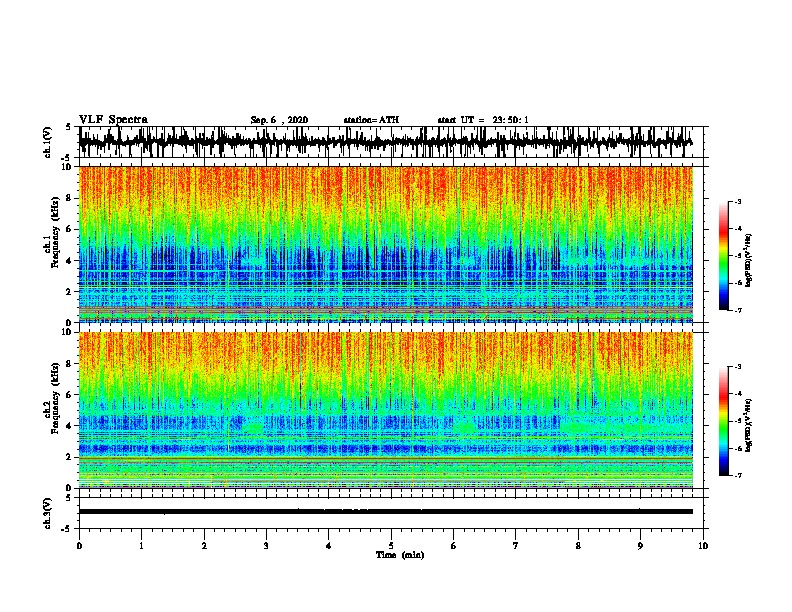
Task: Click the "start UT = 23:50: 1" text
Action: pyautogui.click(x=483, y=120)
